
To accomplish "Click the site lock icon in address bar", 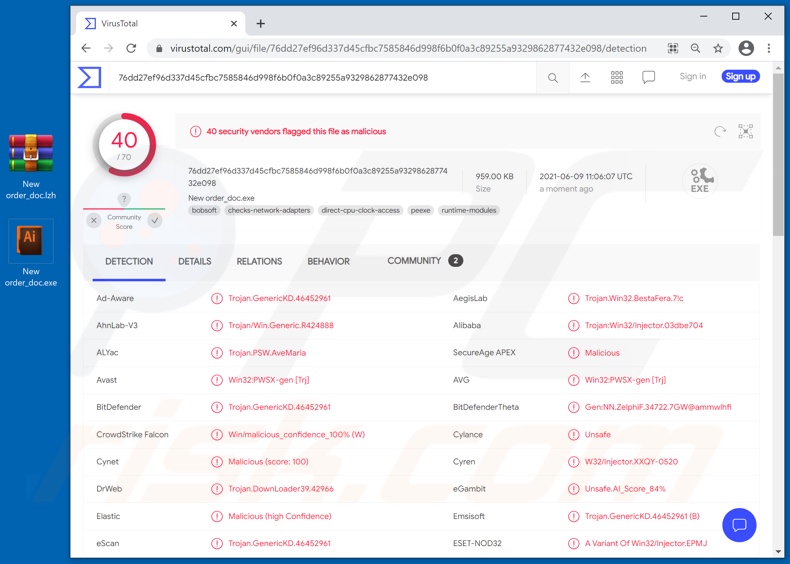I will [159, 48].
